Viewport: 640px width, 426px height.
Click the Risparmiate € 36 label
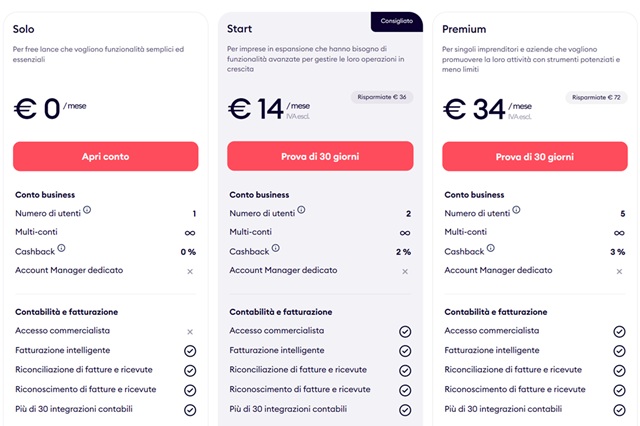coord(382,97)
